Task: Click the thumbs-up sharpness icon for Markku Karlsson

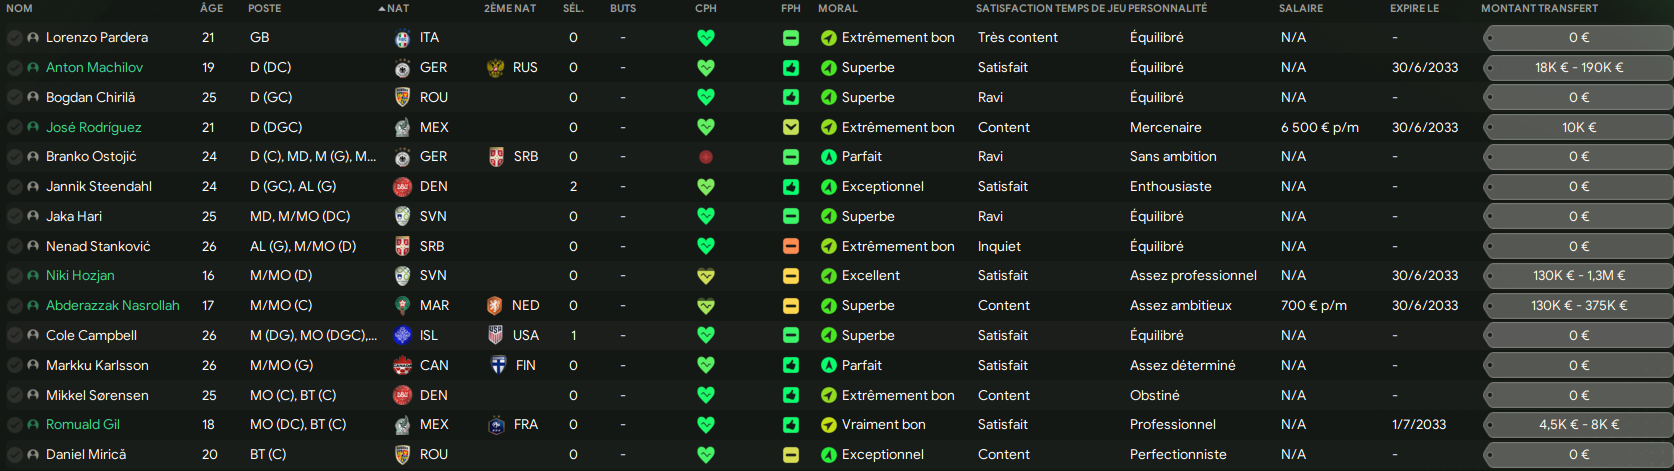Action: (x=791, y=366)
